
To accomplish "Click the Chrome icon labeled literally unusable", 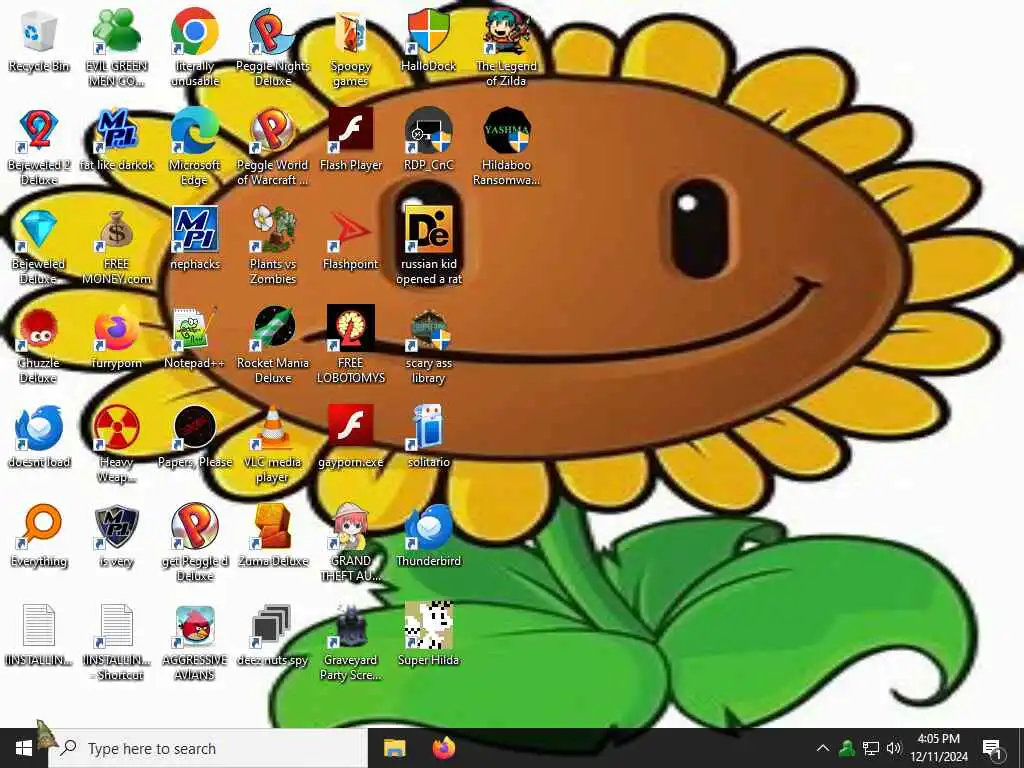I will point(194,31).
